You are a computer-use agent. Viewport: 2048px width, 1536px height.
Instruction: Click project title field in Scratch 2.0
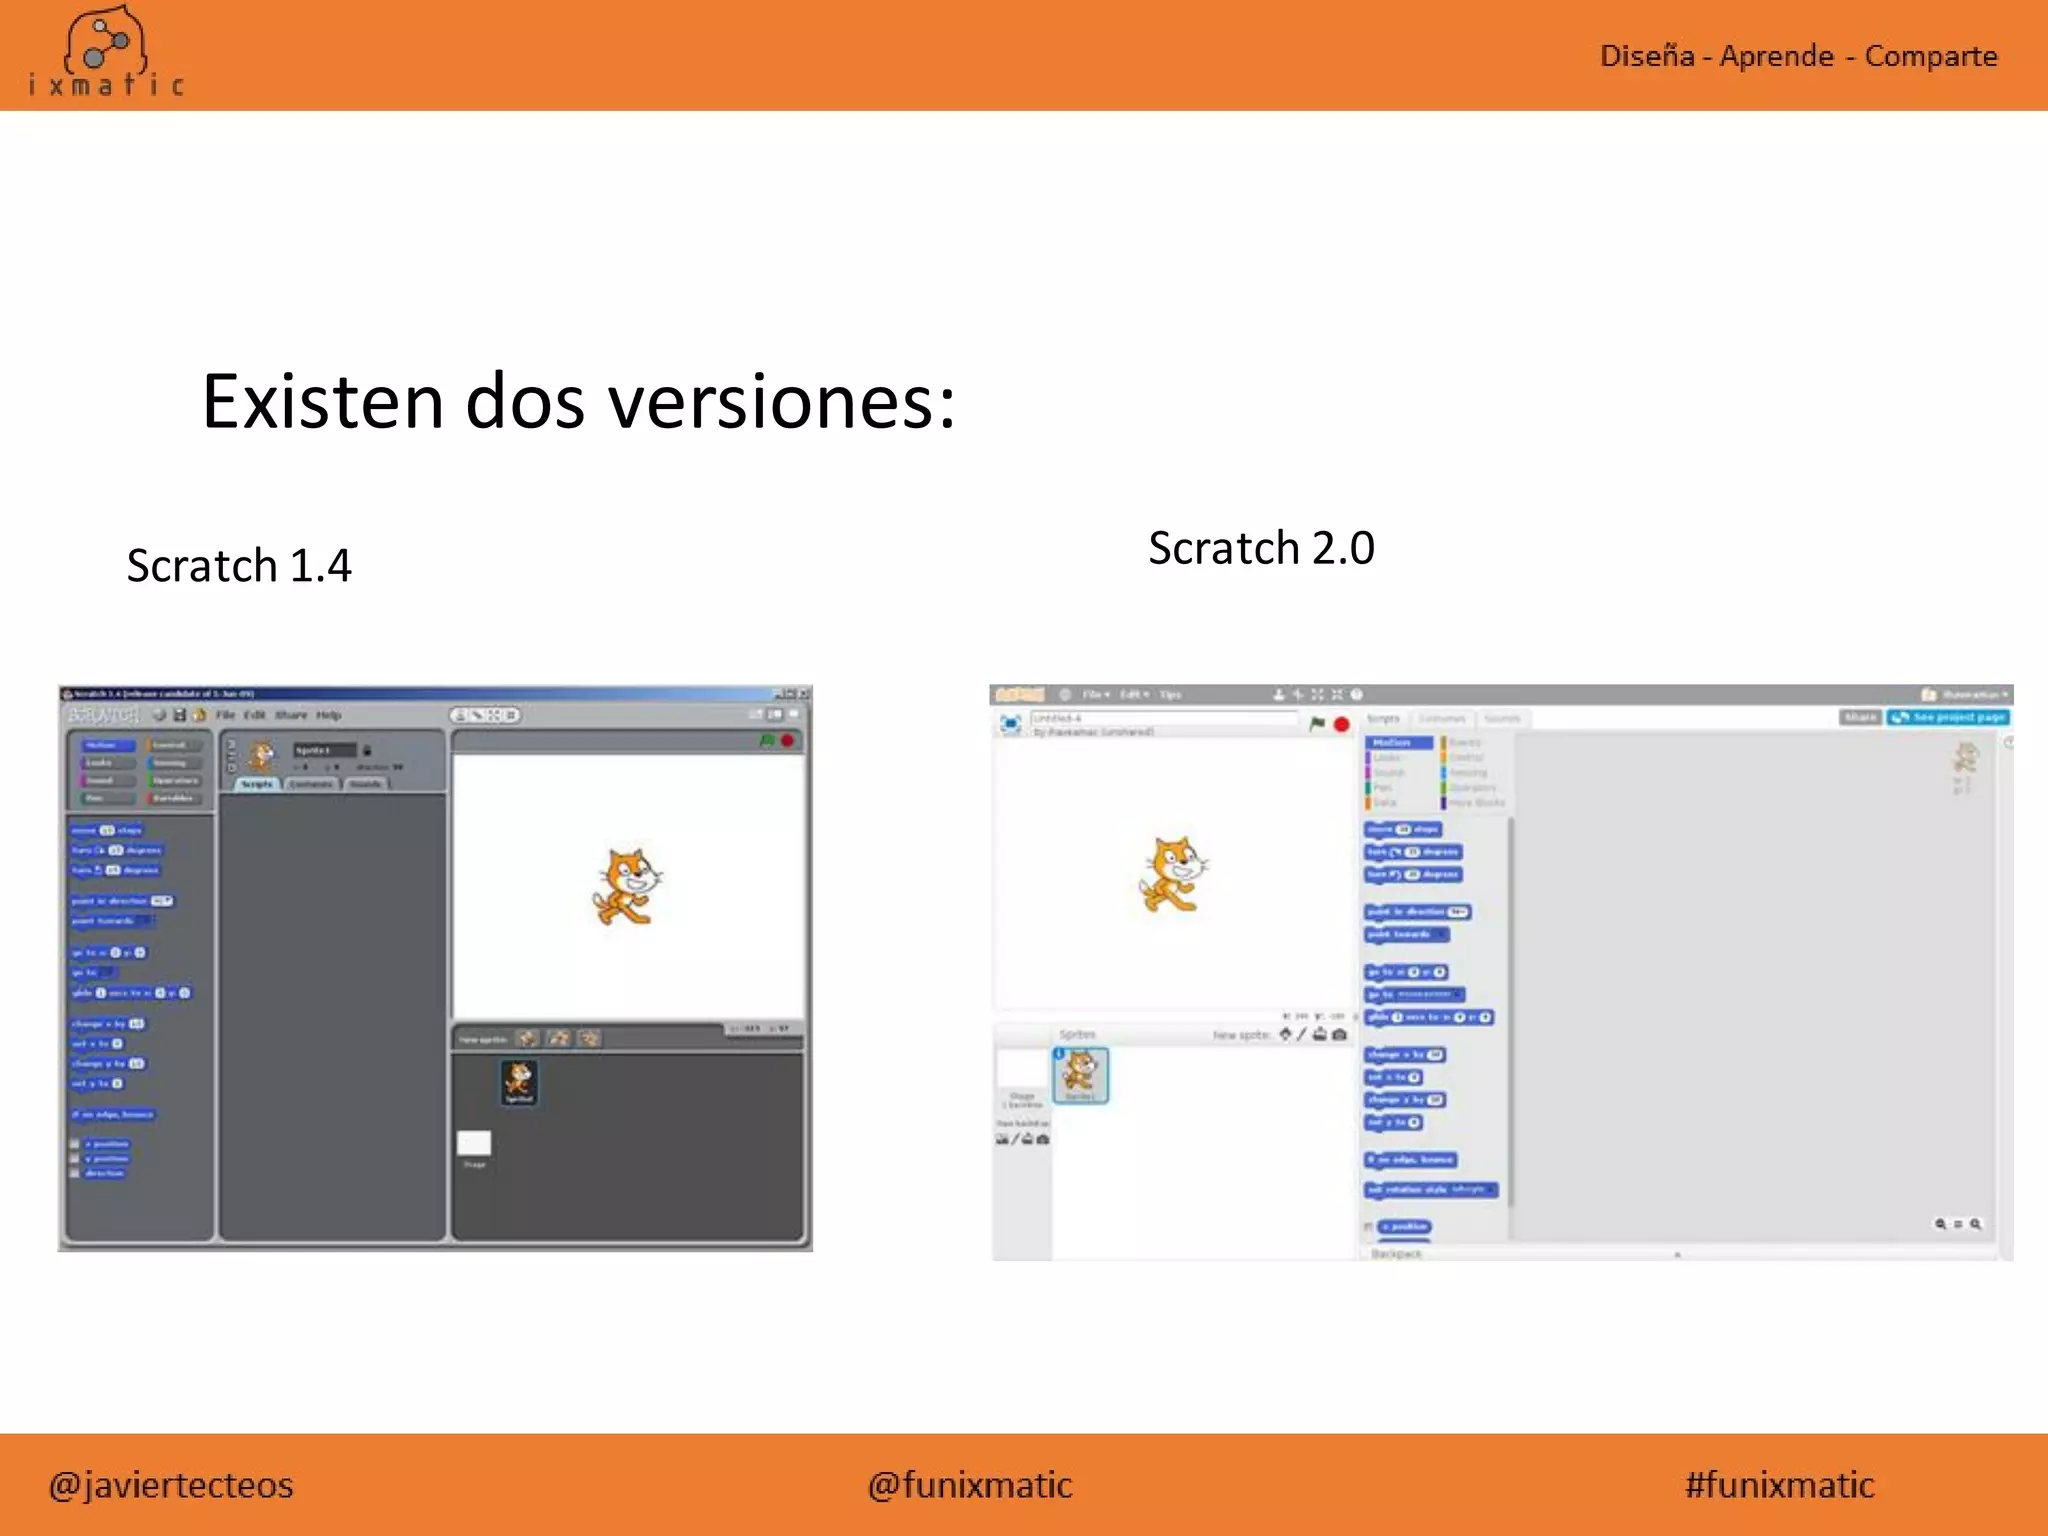tap(1164, 718)
